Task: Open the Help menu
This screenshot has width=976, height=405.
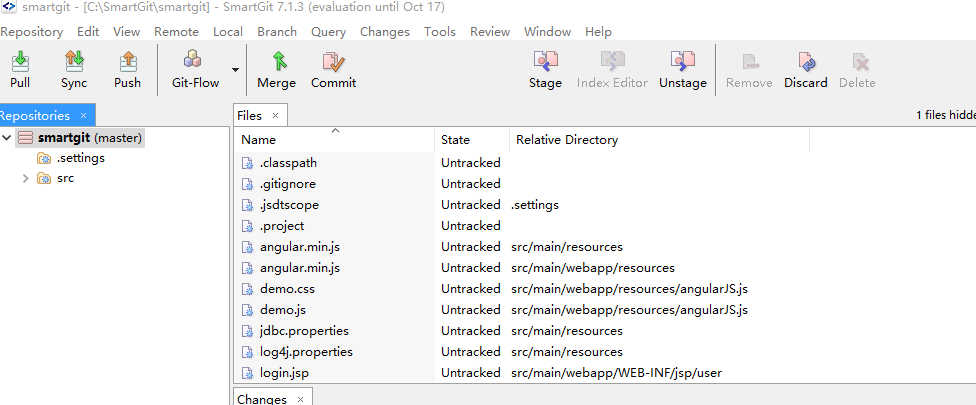Action: pos(598,32)
